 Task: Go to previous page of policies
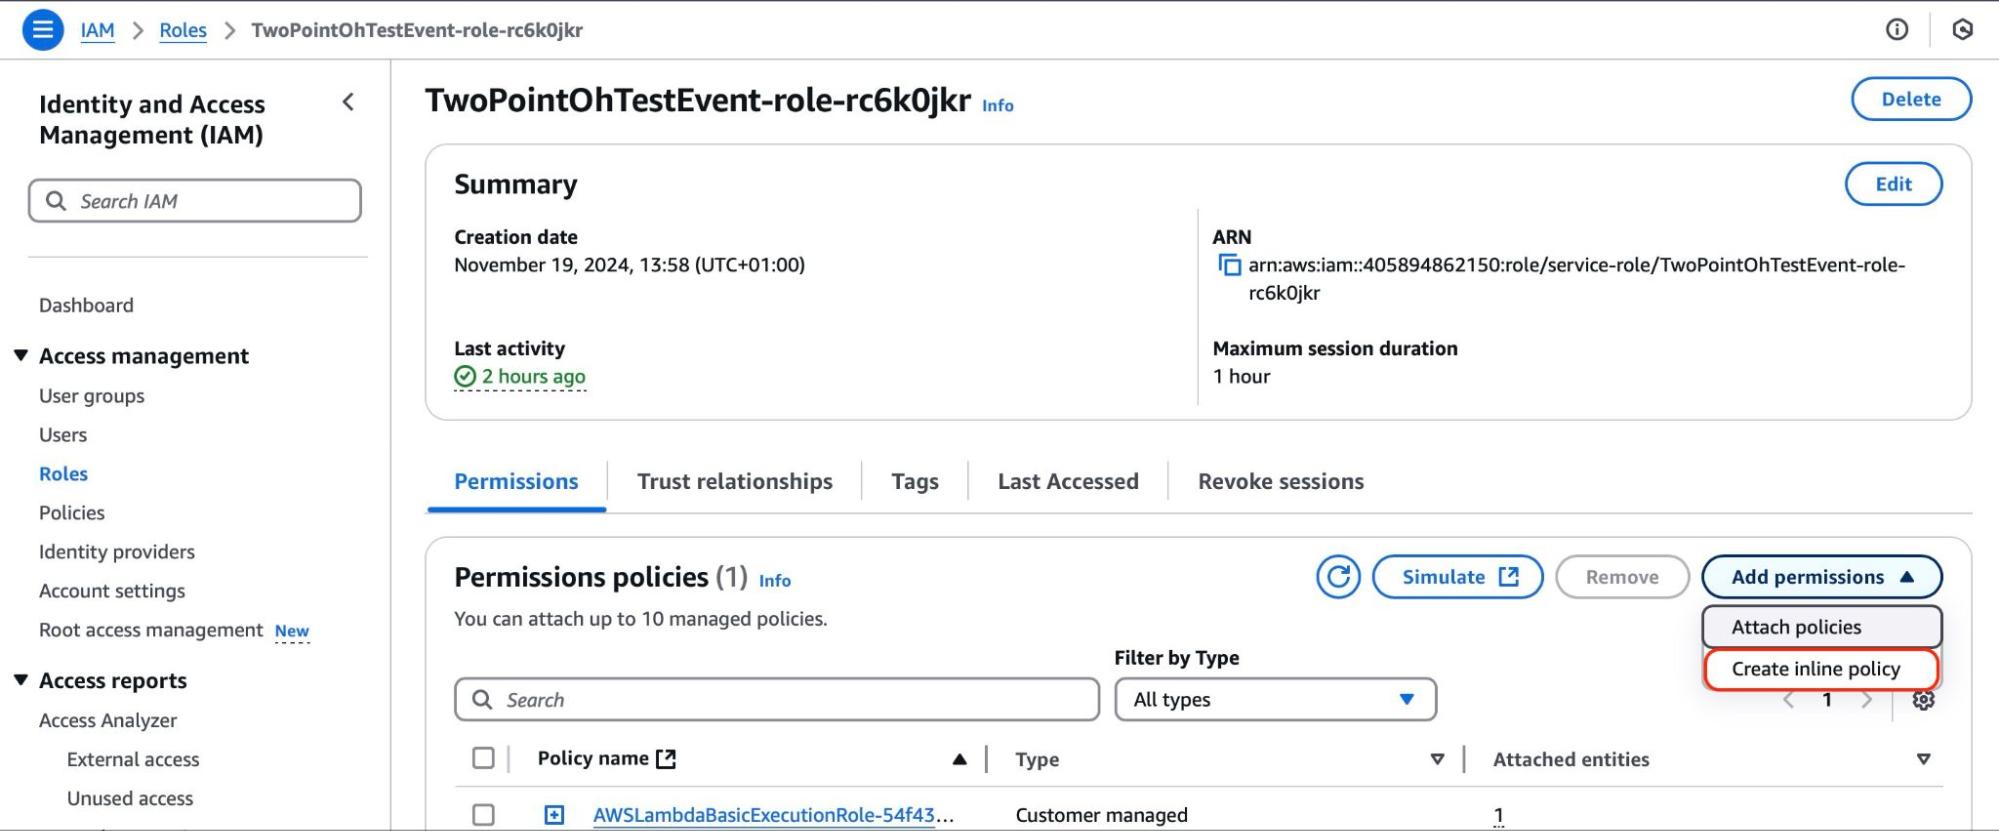click(x=1789, y=700)
